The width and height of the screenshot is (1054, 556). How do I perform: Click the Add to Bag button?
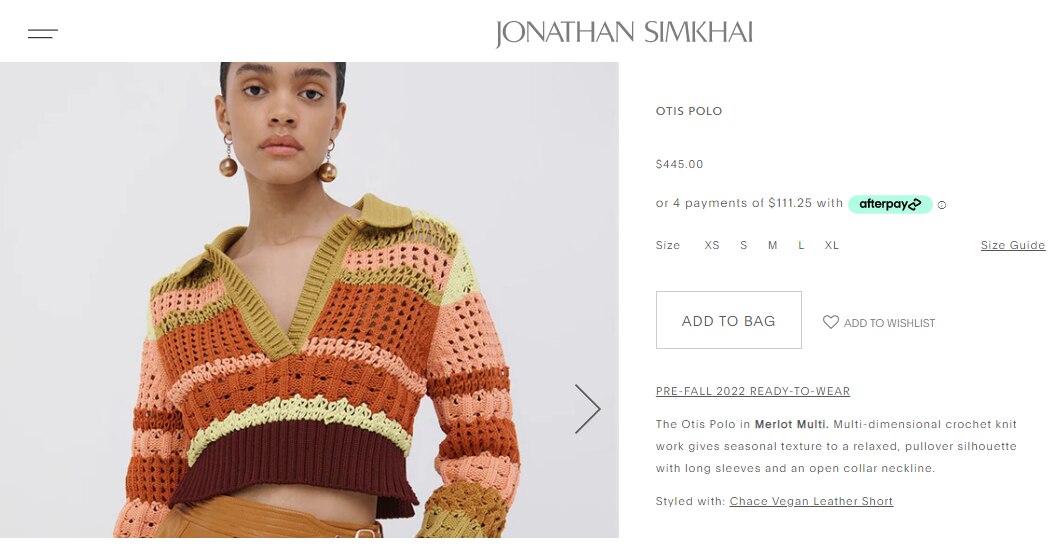tap(729, 320)
